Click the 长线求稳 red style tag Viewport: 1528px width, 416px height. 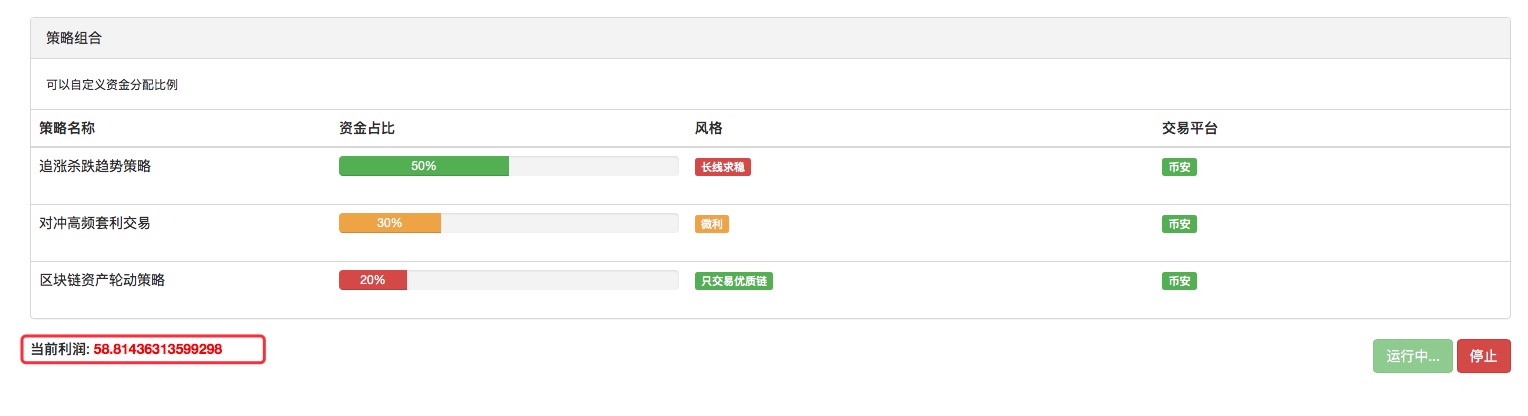click(x=723, y=167)
